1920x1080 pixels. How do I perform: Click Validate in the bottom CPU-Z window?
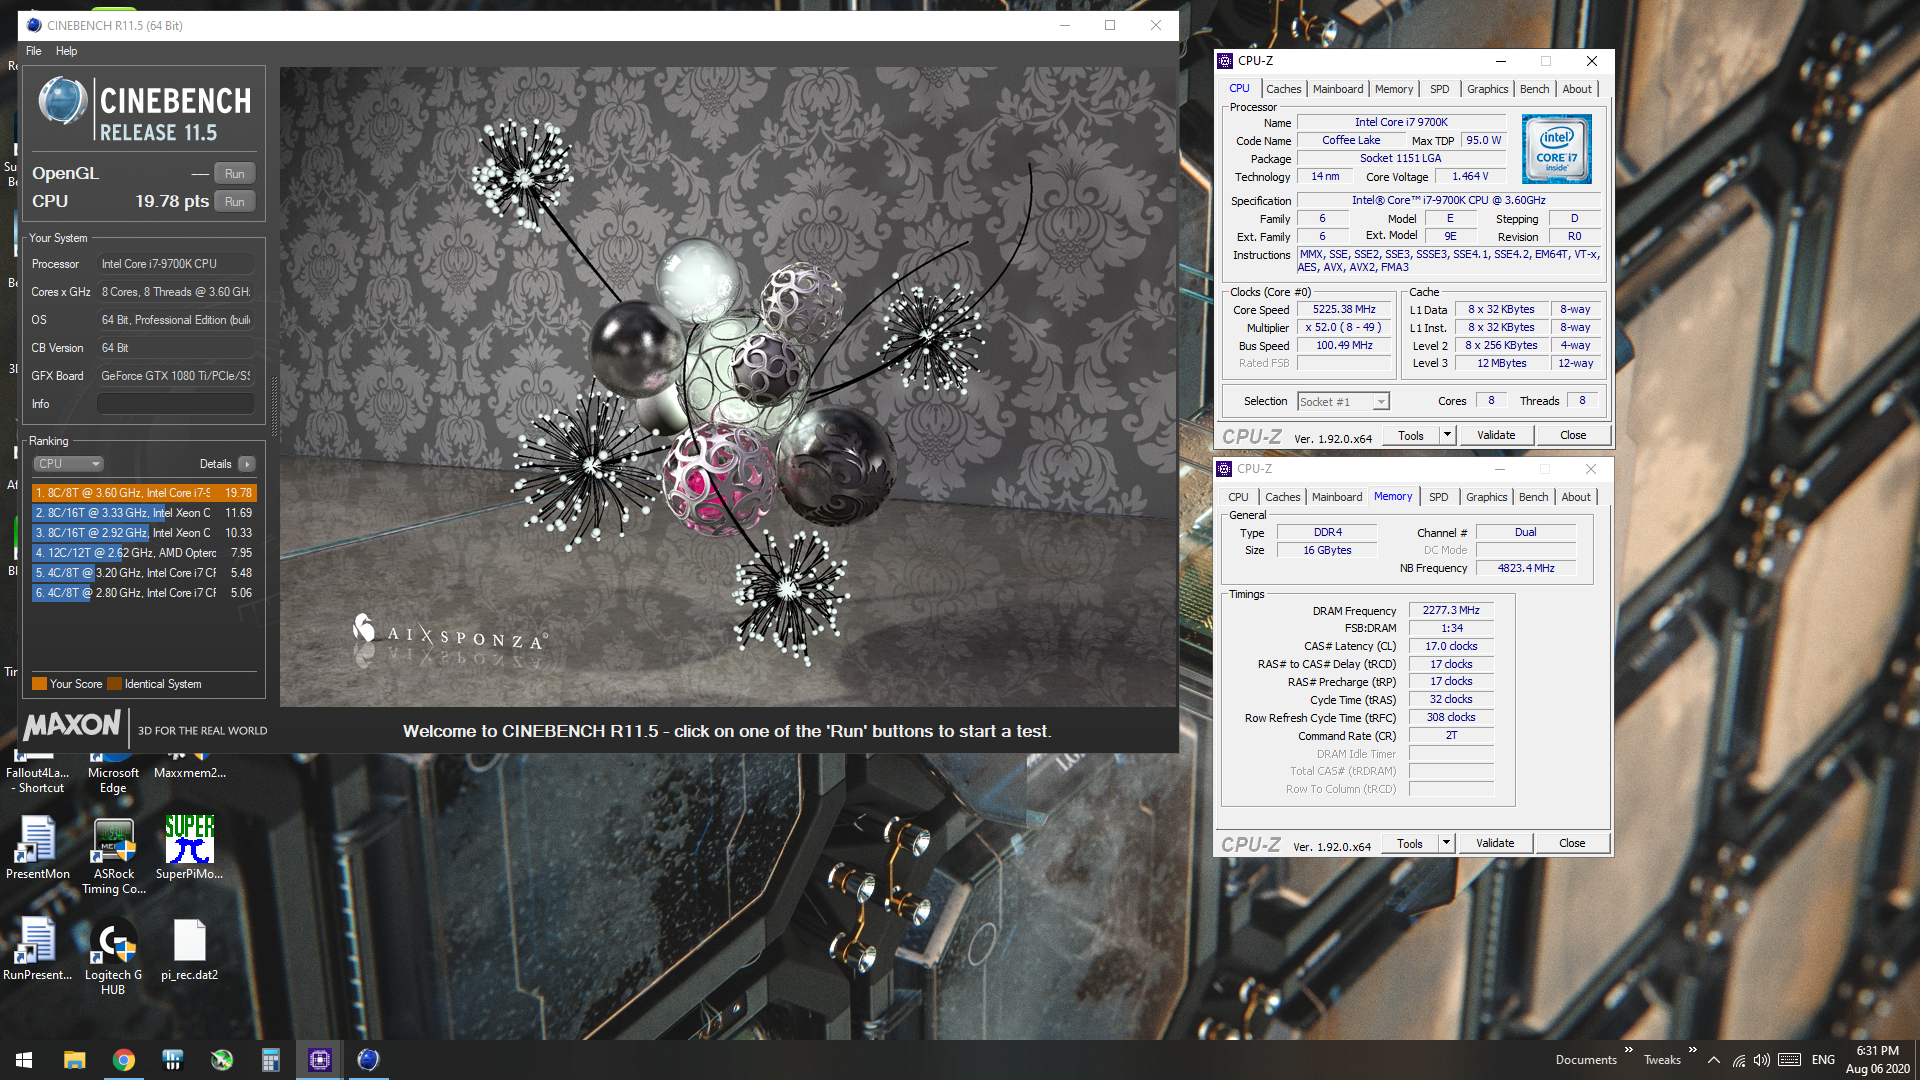click(1495, 843)
